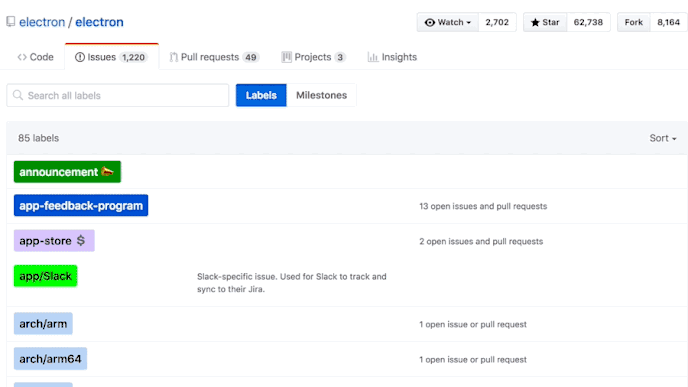Select the Labels button
Screen dimensions: 688x387
point(261,95)
